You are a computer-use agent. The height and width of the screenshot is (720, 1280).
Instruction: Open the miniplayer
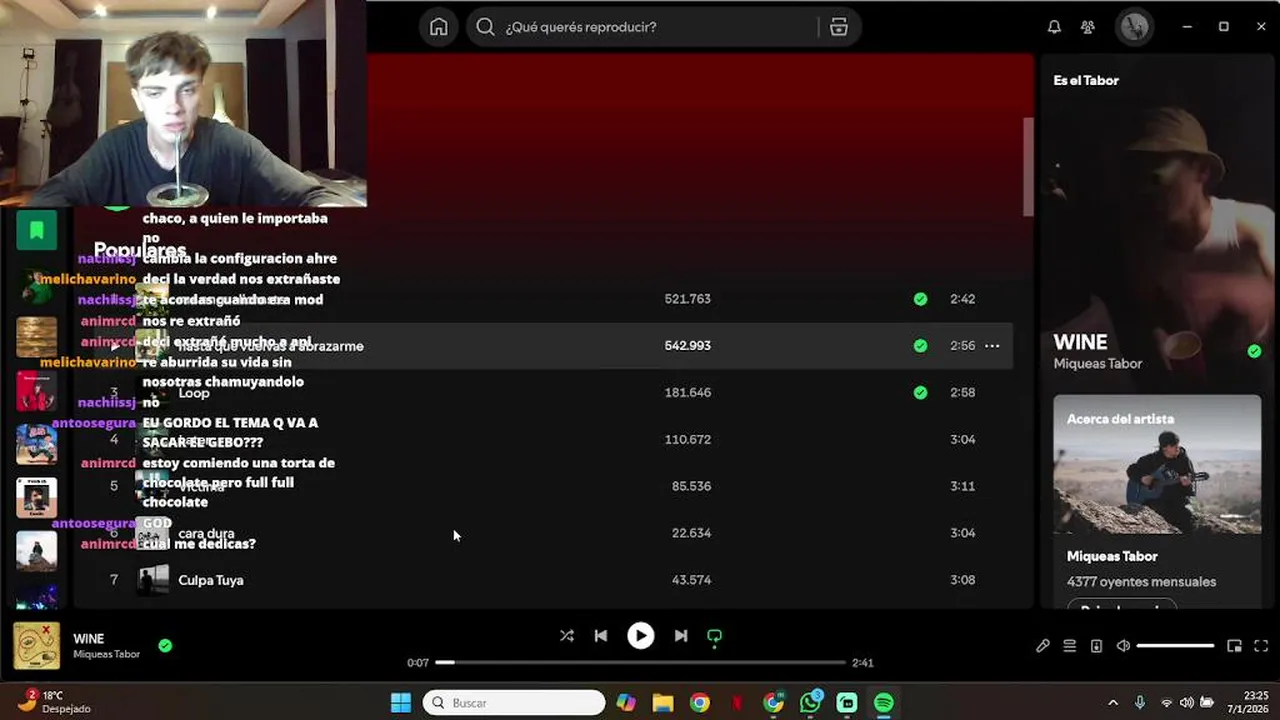[x=1234, y=646]
